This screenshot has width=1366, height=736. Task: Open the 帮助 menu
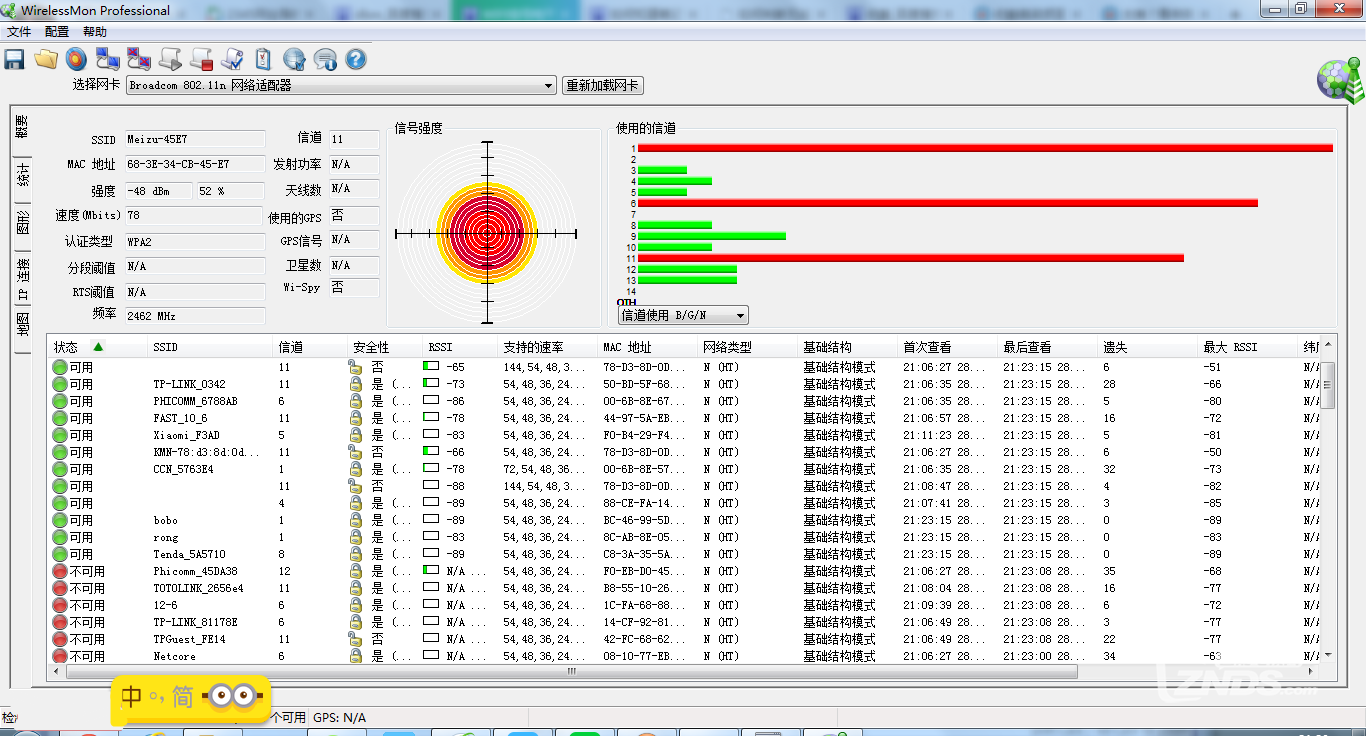(x=95, y=32)
